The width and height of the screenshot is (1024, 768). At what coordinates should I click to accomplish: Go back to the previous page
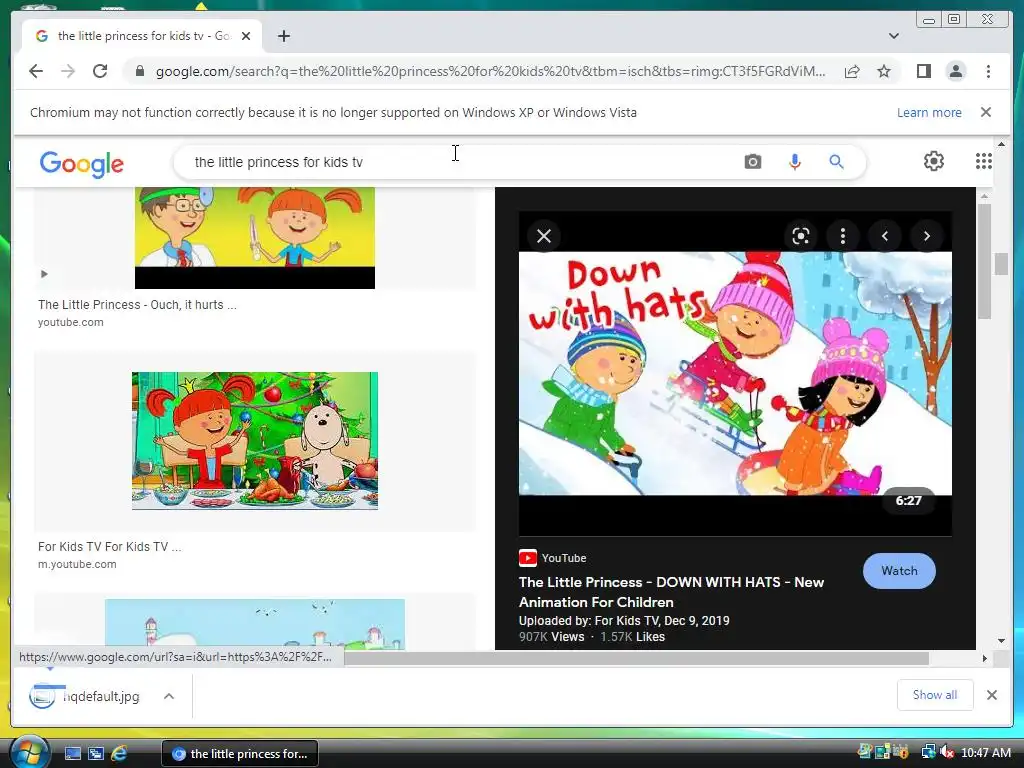coord(36,71)
